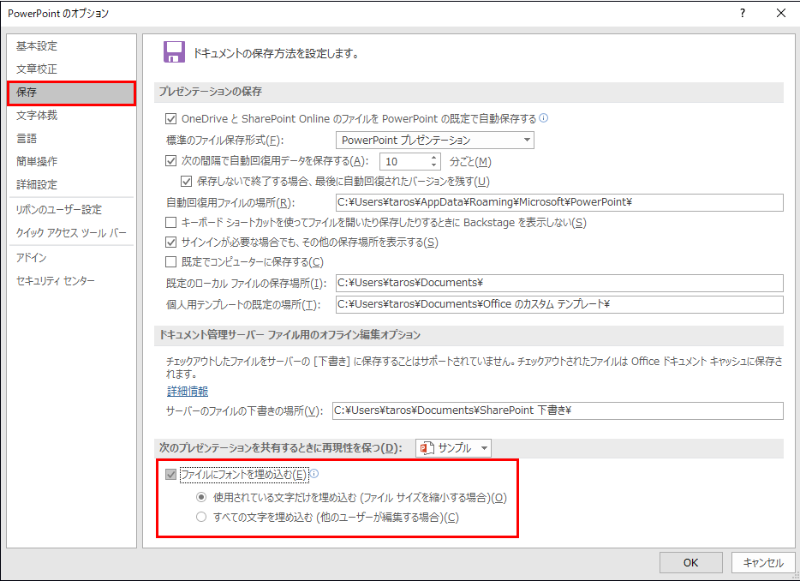Check the Backstage を表示しない option

[170, 222]
